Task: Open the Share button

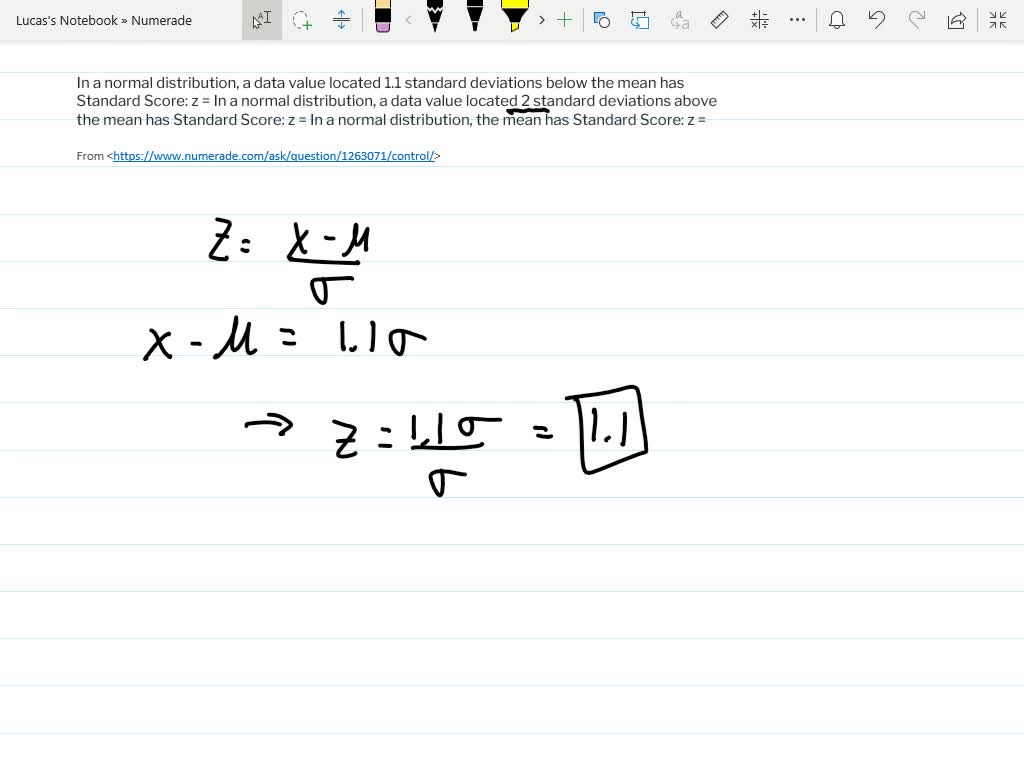Action: click(x=957, y=20)
